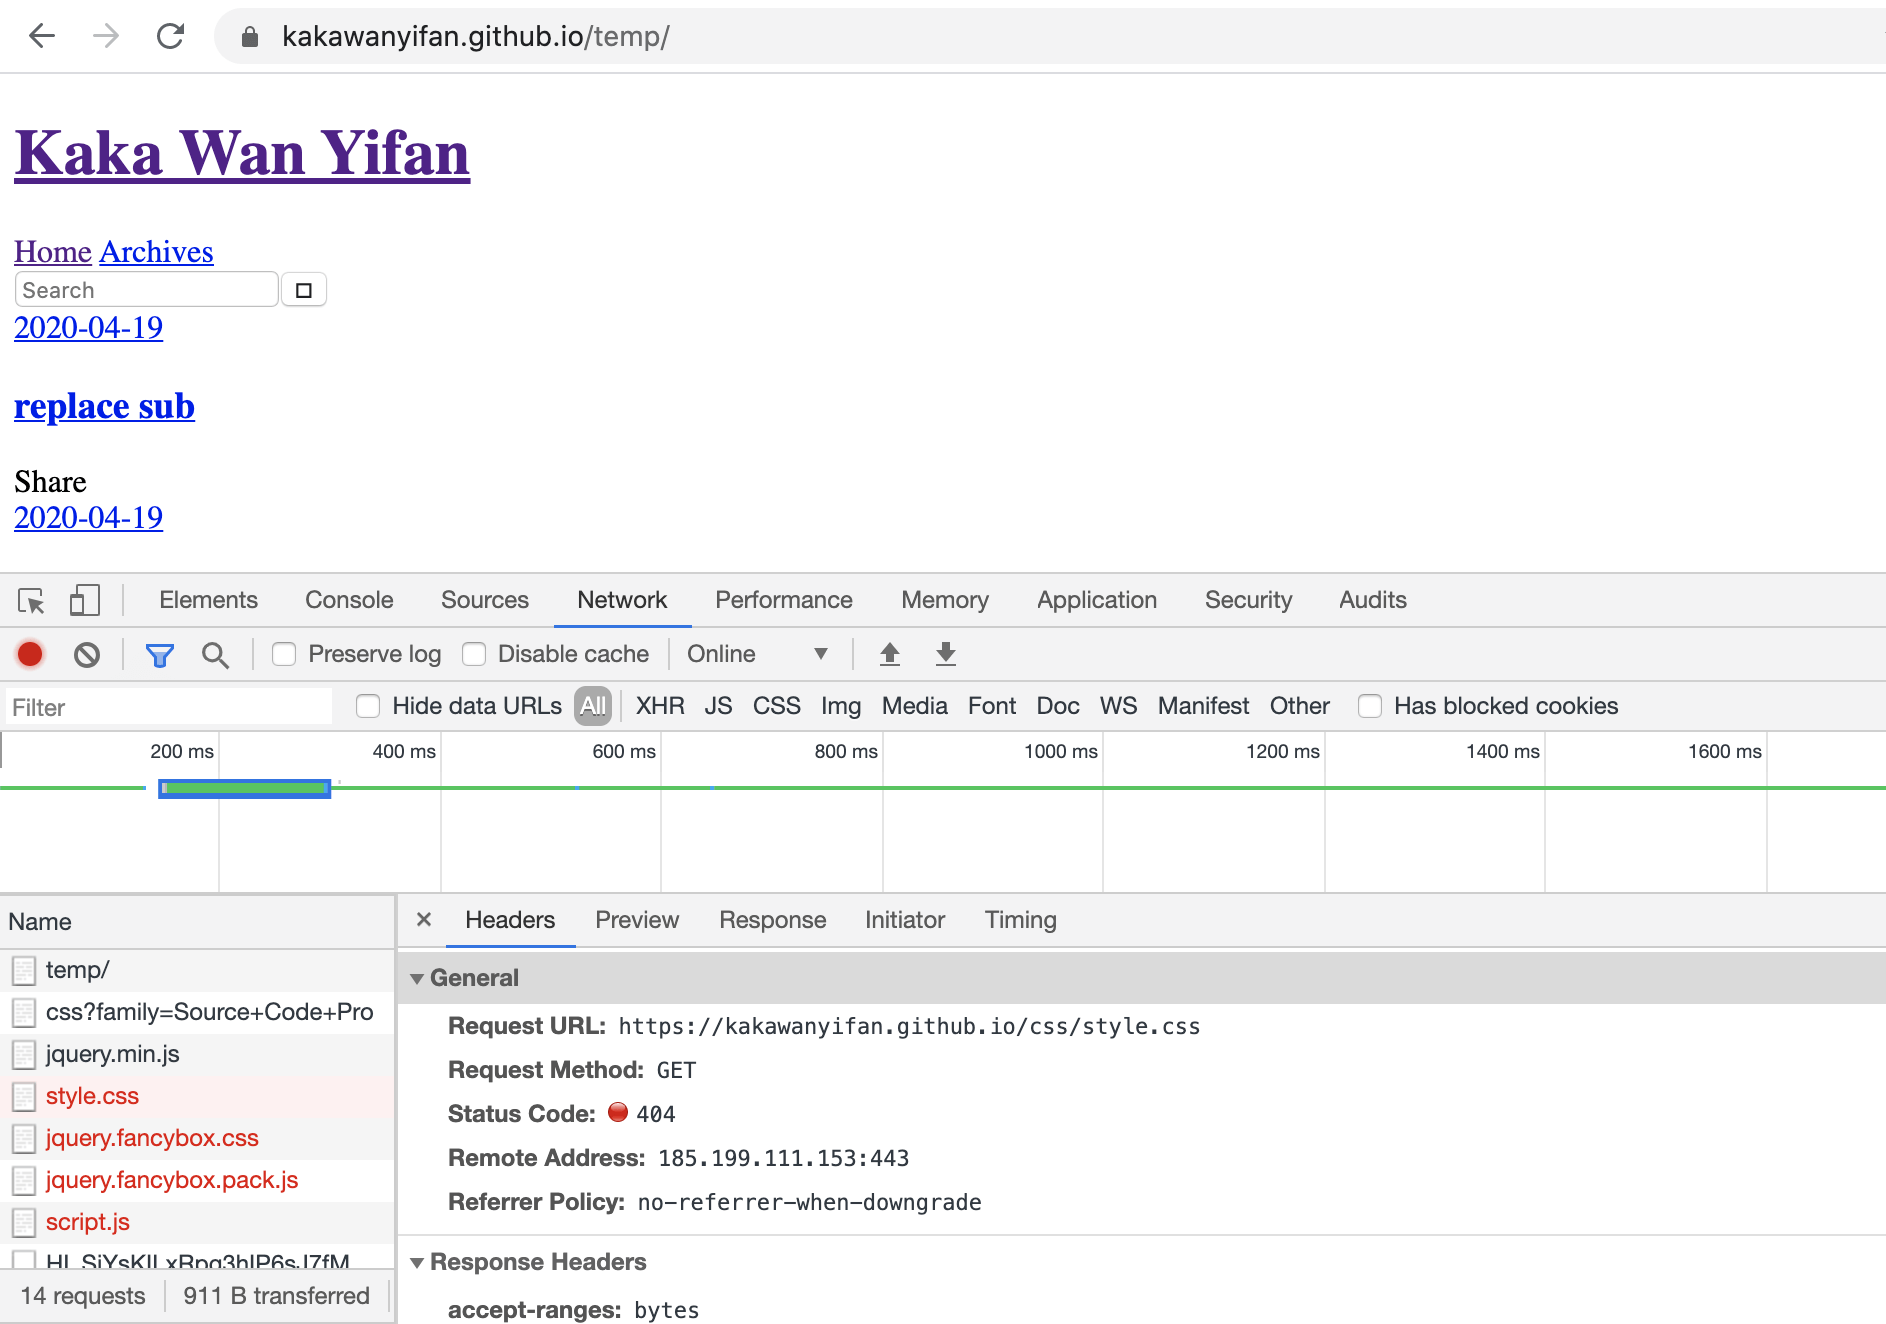Open the Online throttling dropdown
The height and width of the screenshot is (1324, 1886).
tap(757, 654)
